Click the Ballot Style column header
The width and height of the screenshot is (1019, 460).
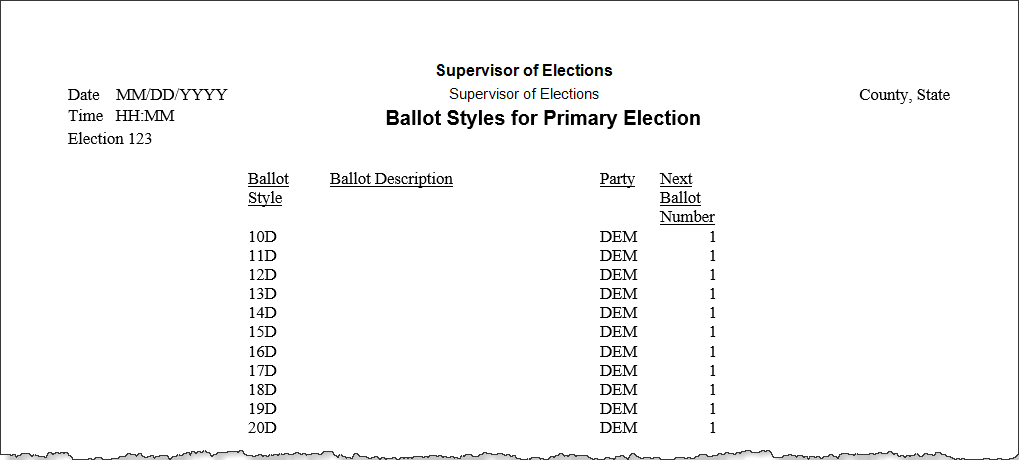click(x=268, y=188)
